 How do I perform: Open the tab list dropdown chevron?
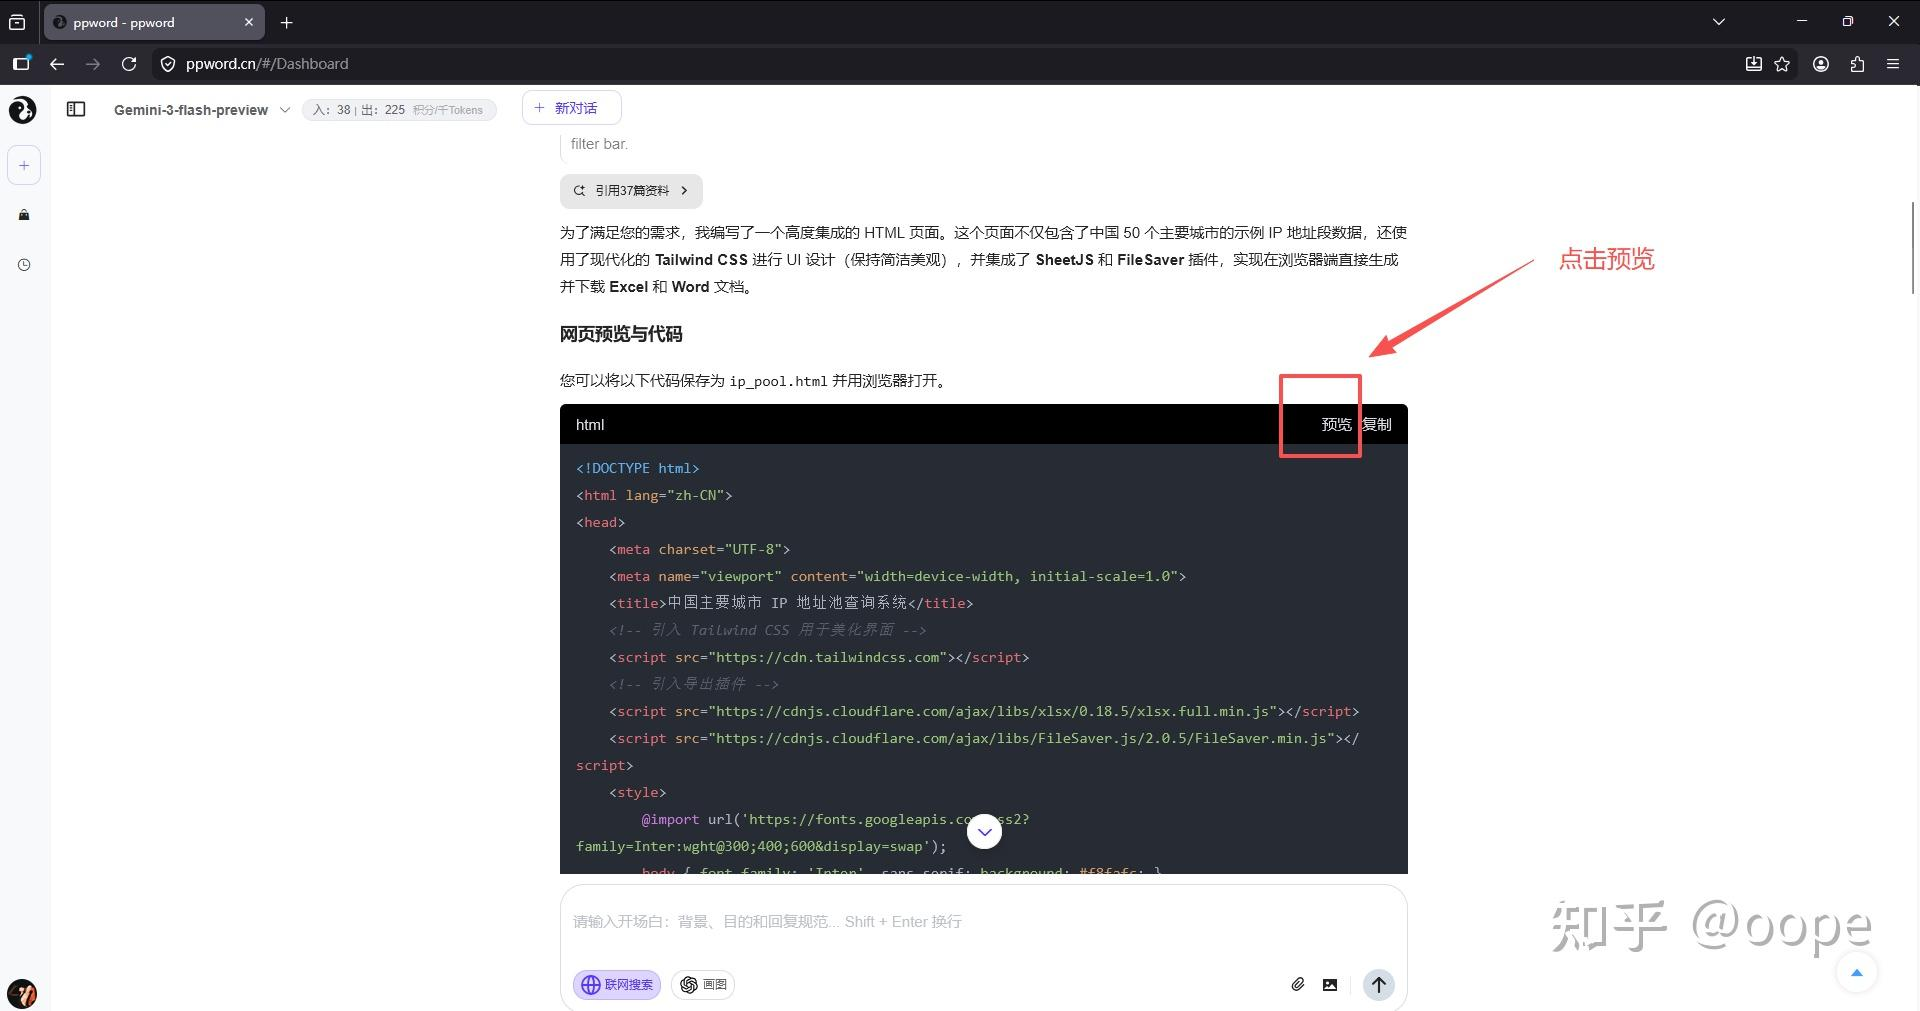click(1719, 21)
